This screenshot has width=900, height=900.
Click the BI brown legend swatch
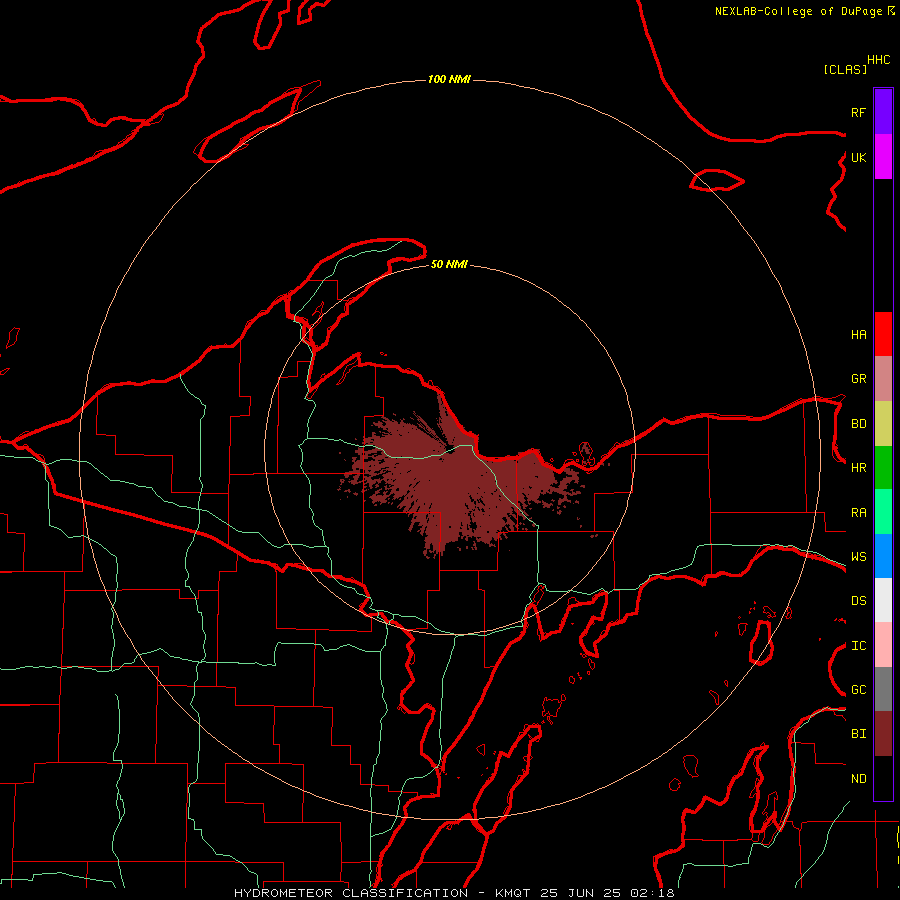point(883,734)
